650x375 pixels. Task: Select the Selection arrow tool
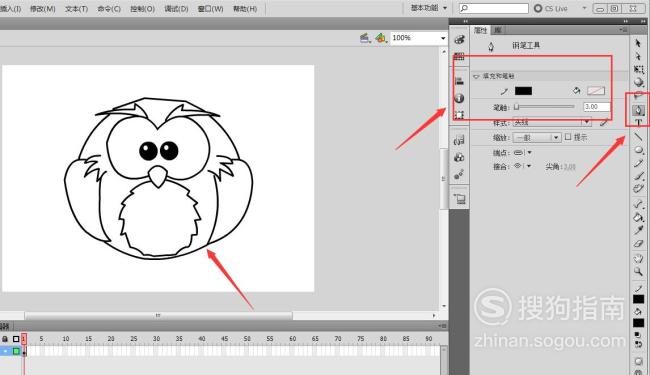[x=638, y=43]
